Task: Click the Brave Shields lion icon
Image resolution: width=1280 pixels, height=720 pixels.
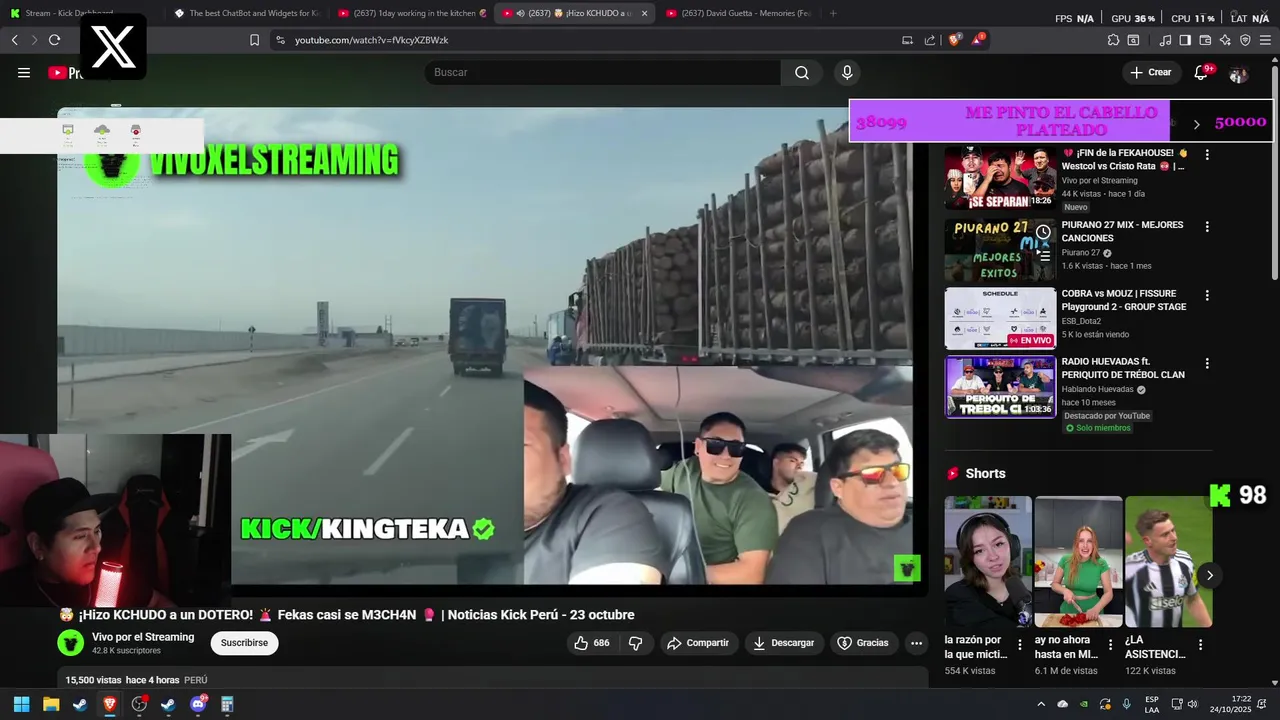Action: (x=955, y=40)
